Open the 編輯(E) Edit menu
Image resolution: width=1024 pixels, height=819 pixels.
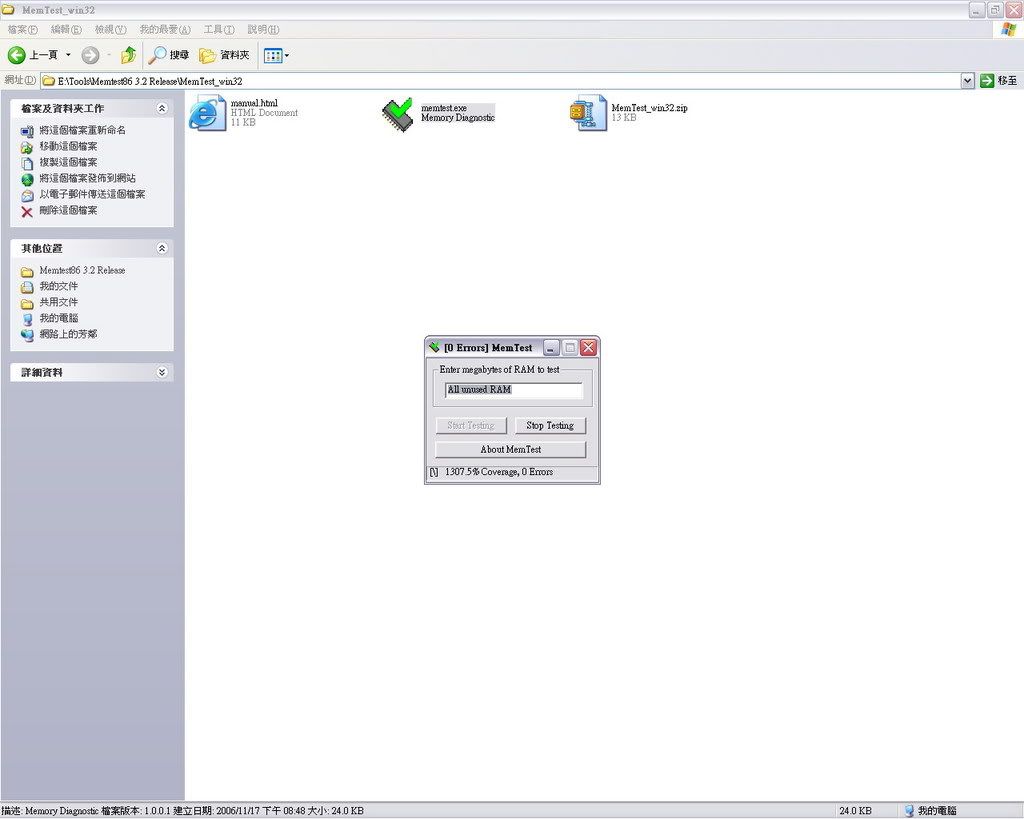point(66,29)
